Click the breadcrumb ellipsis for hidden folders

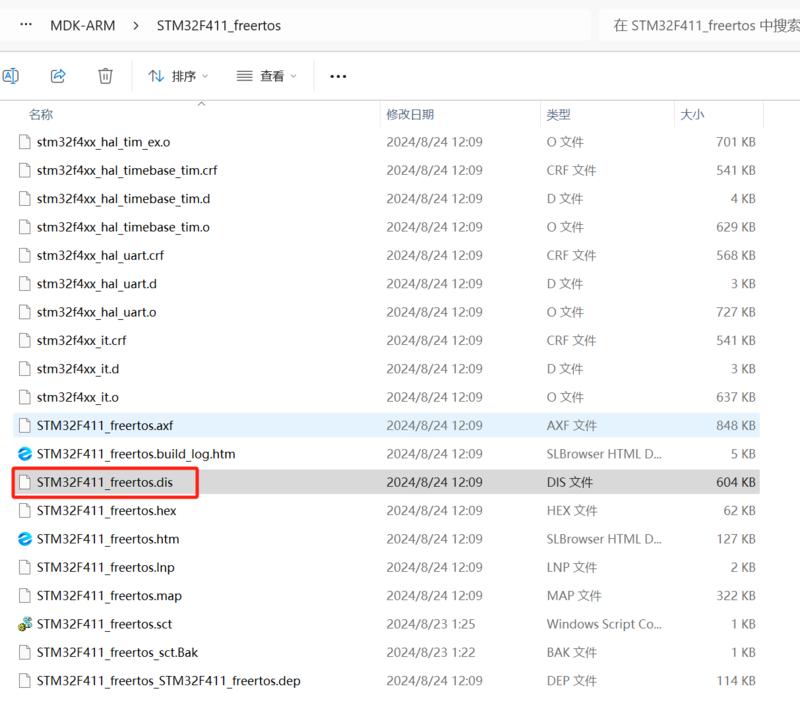[26, 24]
